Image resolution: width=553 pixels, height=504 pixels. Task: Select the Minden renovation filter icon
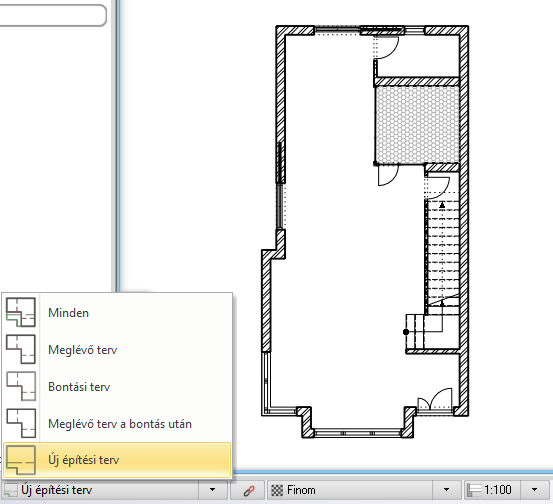pos(21,312)
